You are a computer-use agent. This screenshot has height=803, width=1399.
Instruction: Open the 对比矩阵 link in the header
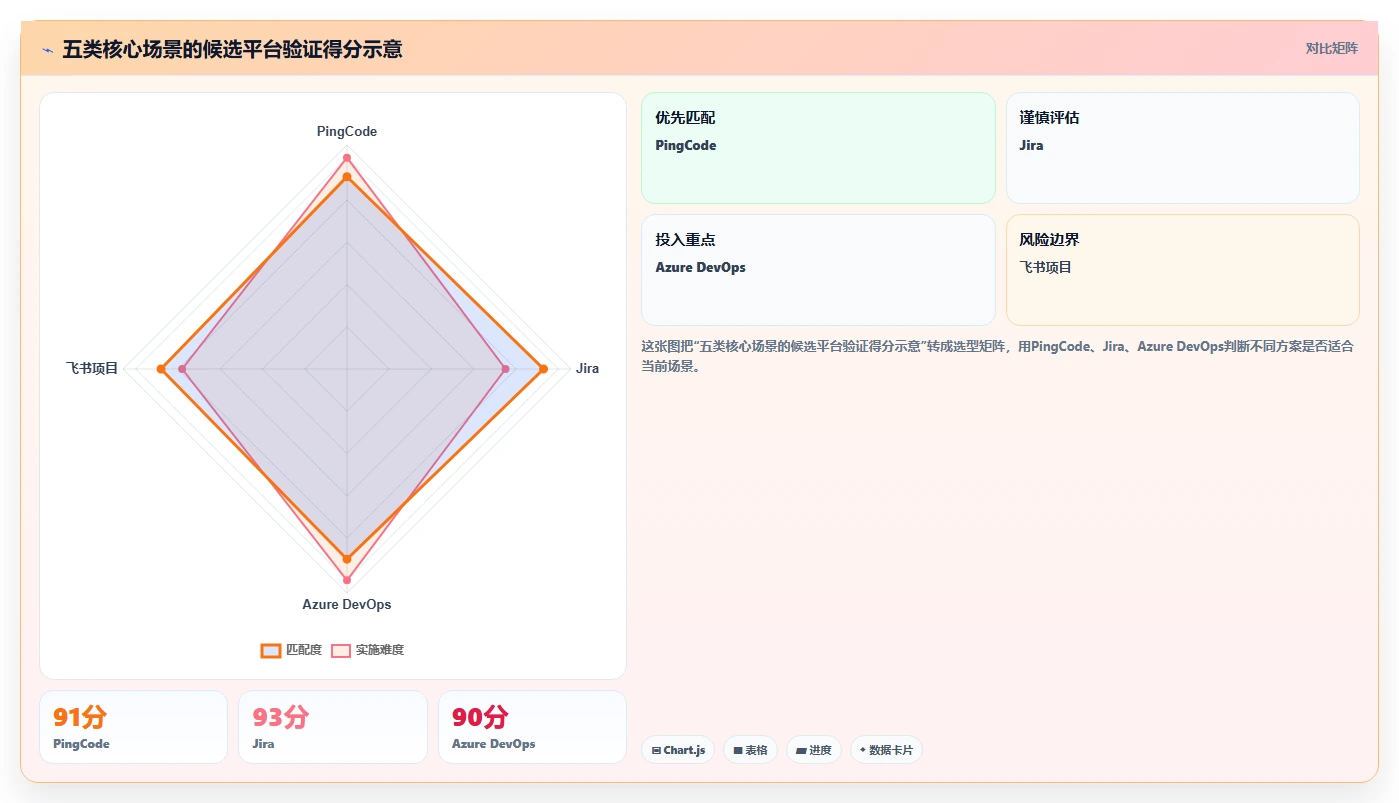[1331, 48]
